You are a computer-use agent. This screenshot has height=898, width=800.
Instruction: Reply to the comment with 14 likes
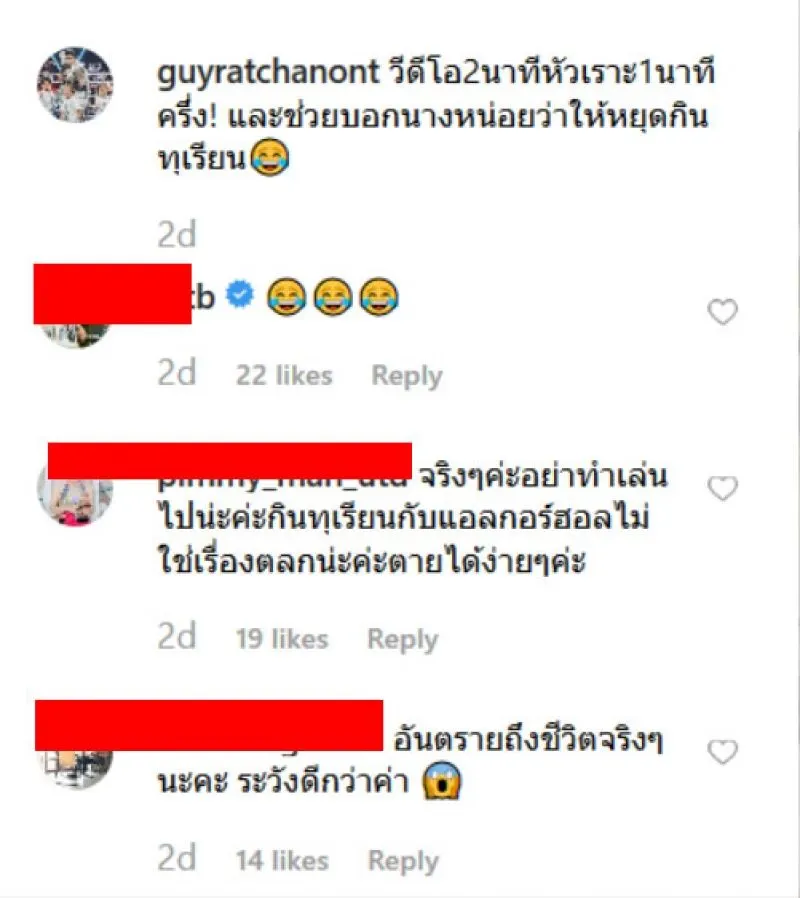[403, 861]
